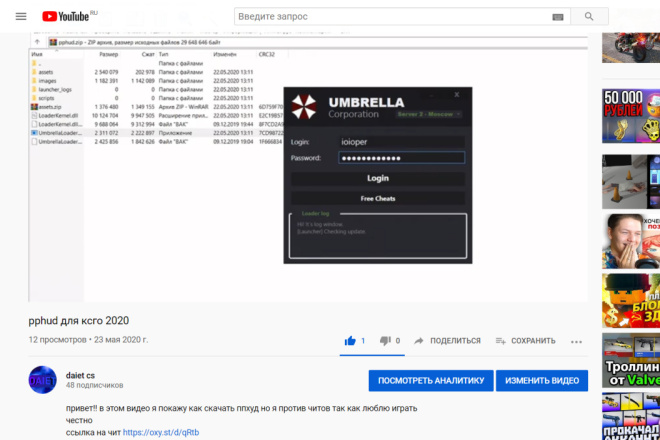Screen dimensions: 660x440
Task: Click the up-arrow in archive window
Action: point(37,42)
